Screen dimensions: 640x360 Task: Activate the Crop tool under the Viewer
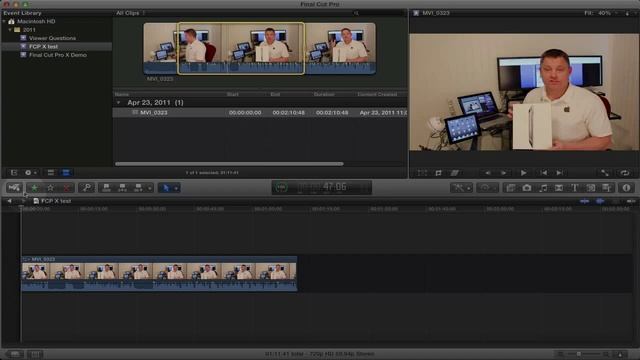pos(438,173)
